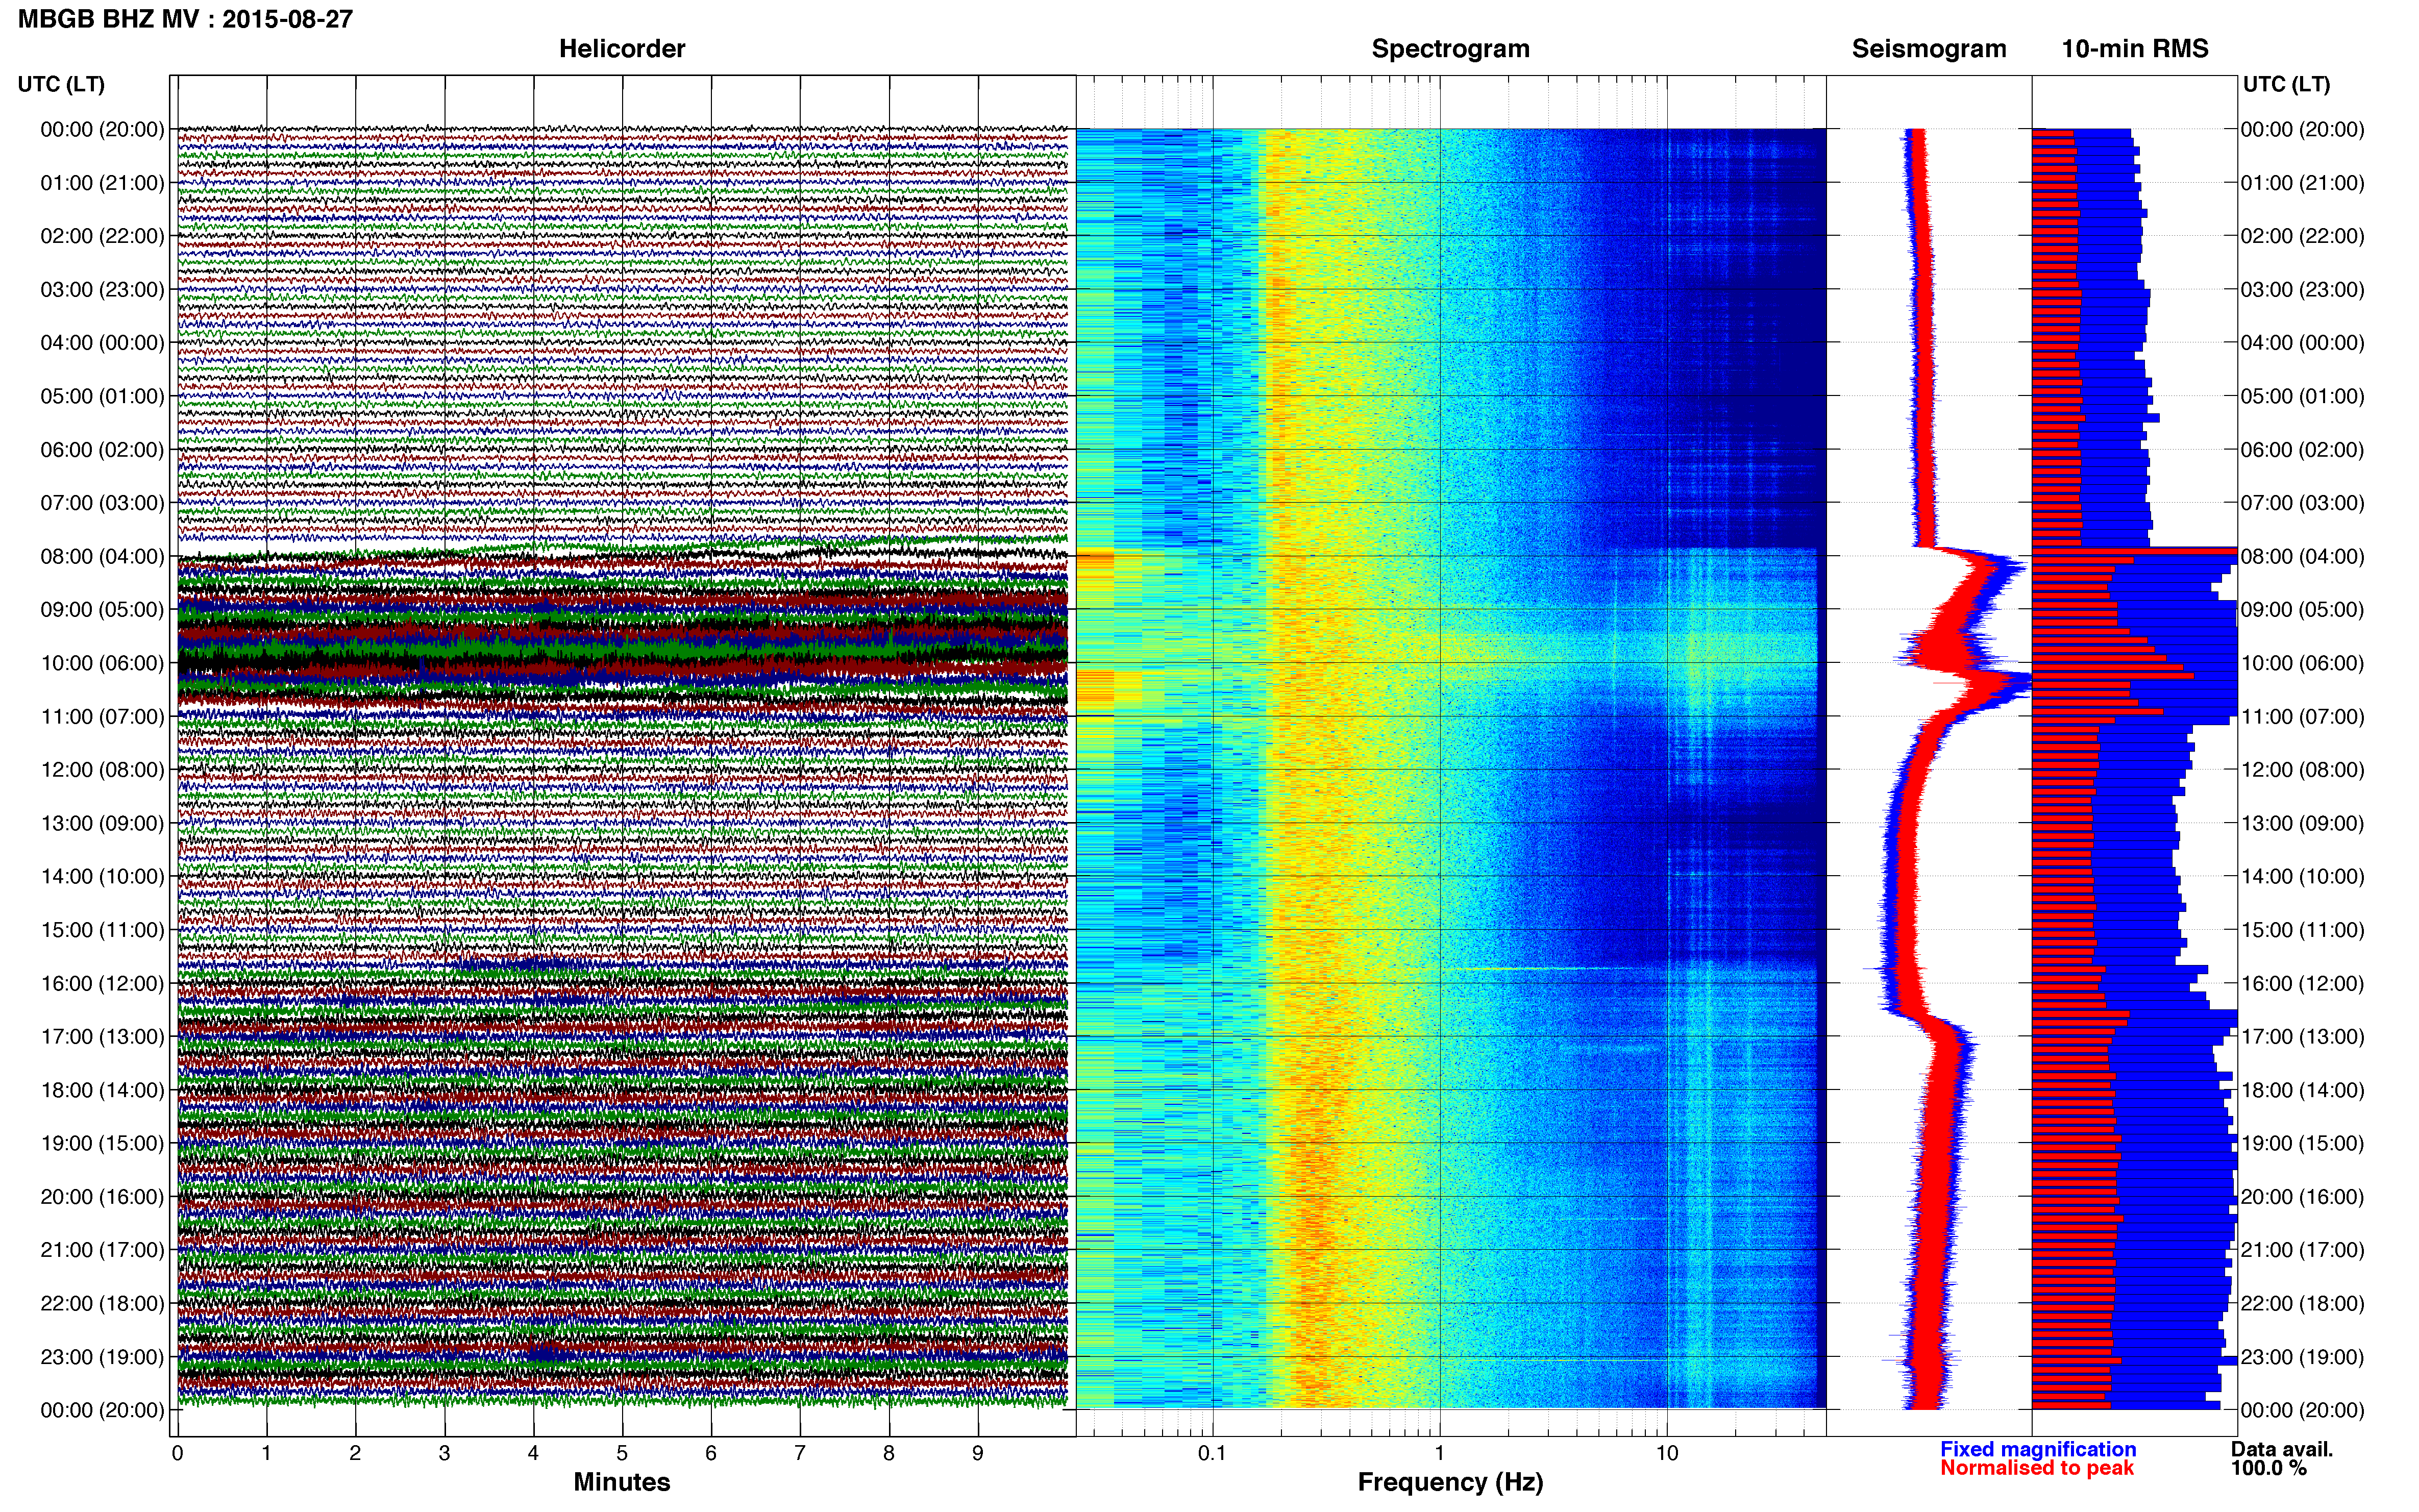
Task: Click the RMS-side 20:00 (16:00) time label
Action: 2303,1197
